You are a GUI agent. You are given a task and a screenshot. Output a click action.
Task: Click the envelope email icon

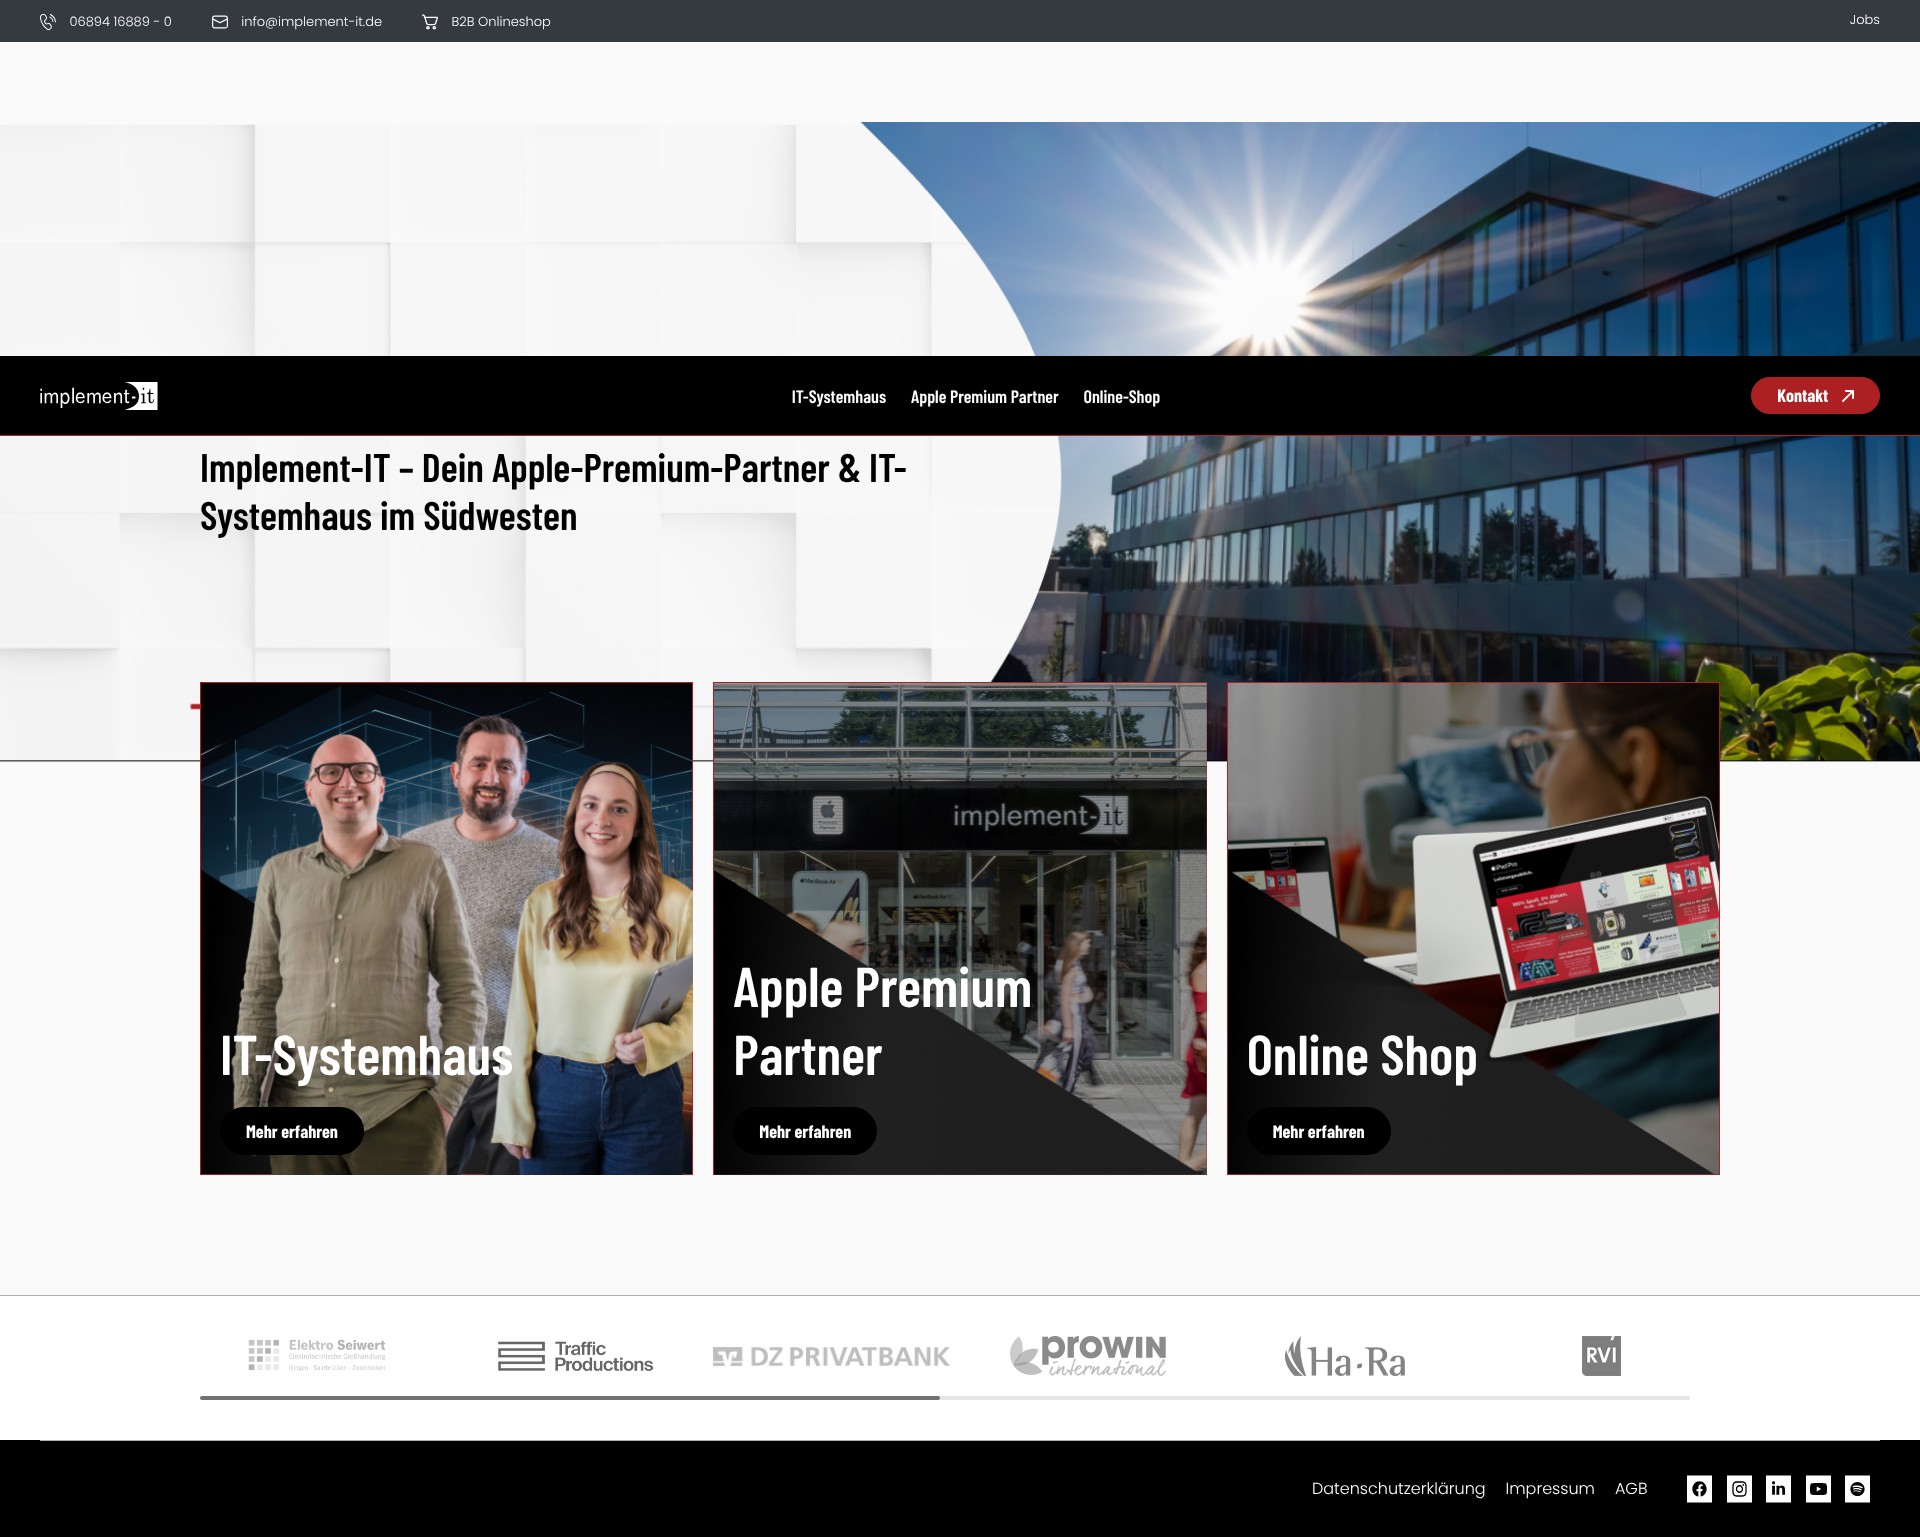tap(220, 21)
